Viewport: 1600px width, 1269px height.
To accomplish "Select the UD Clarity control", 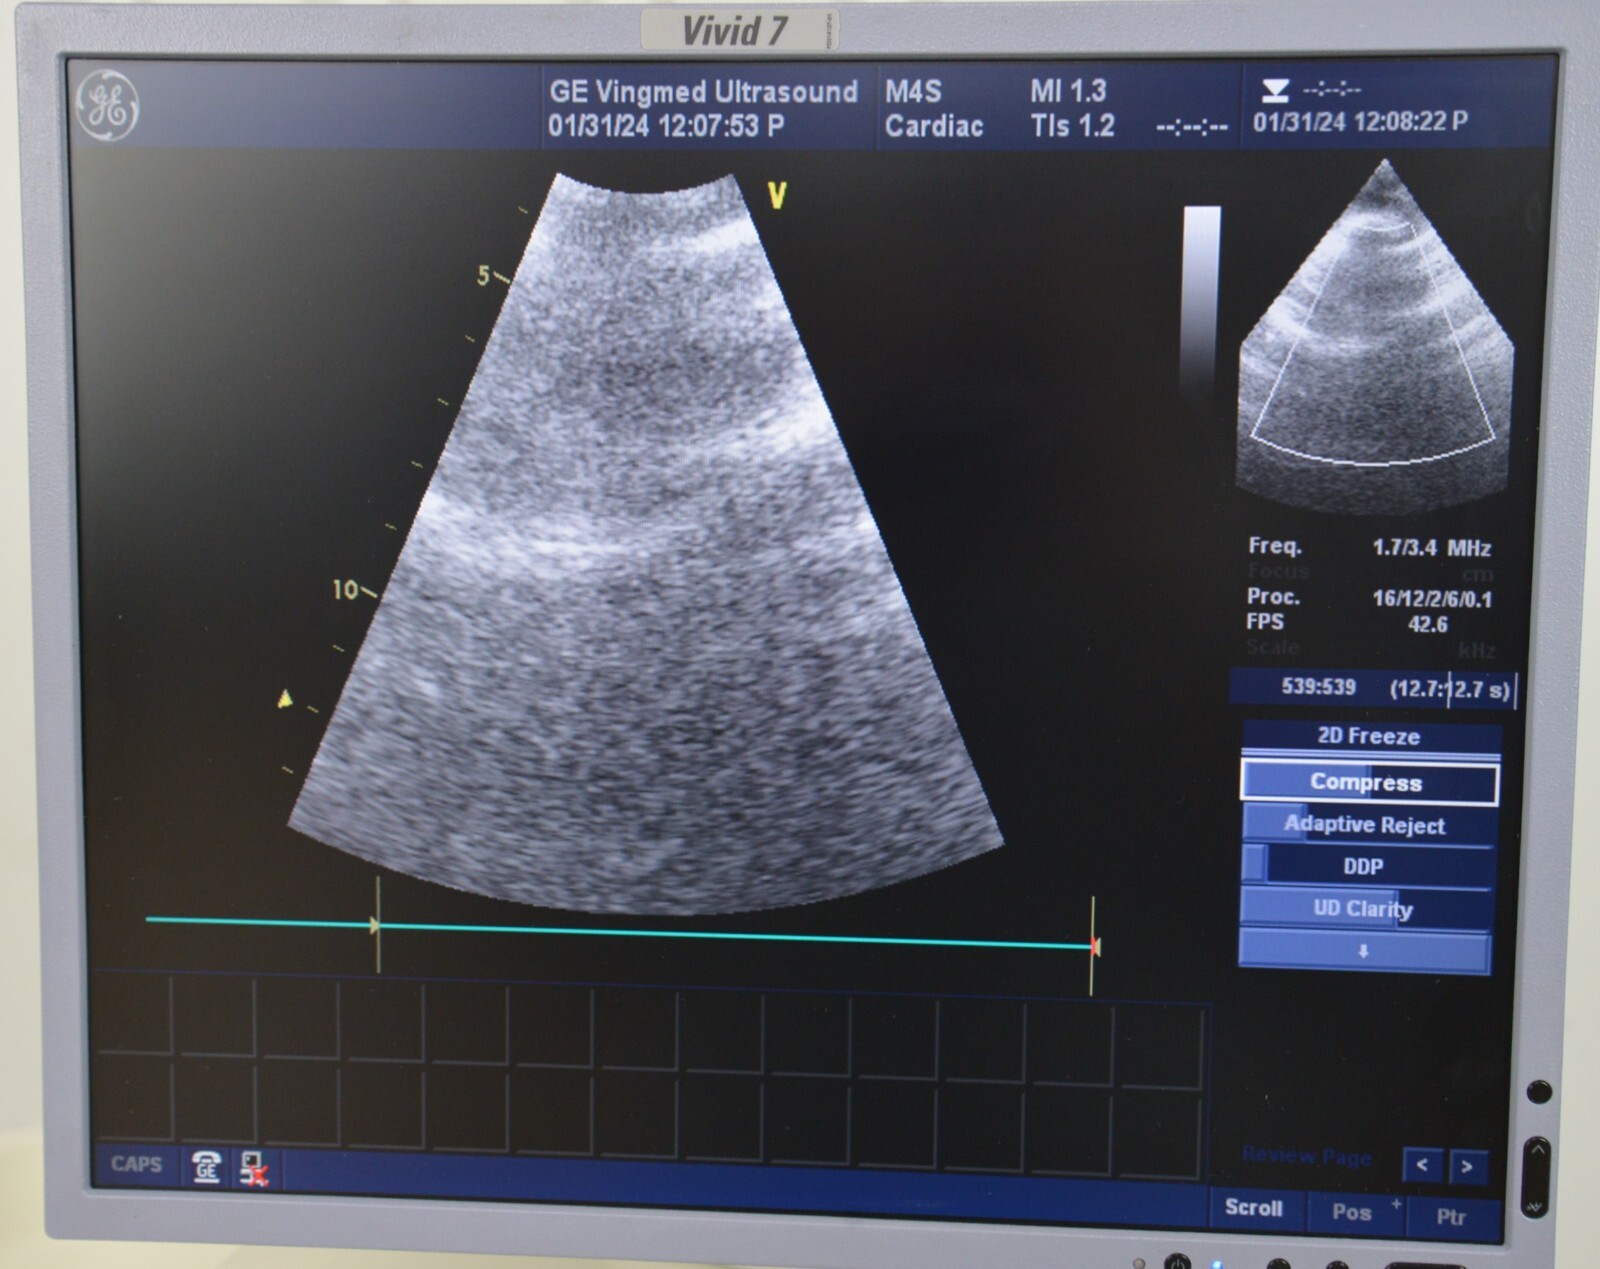I will (x=1364, y=909).
